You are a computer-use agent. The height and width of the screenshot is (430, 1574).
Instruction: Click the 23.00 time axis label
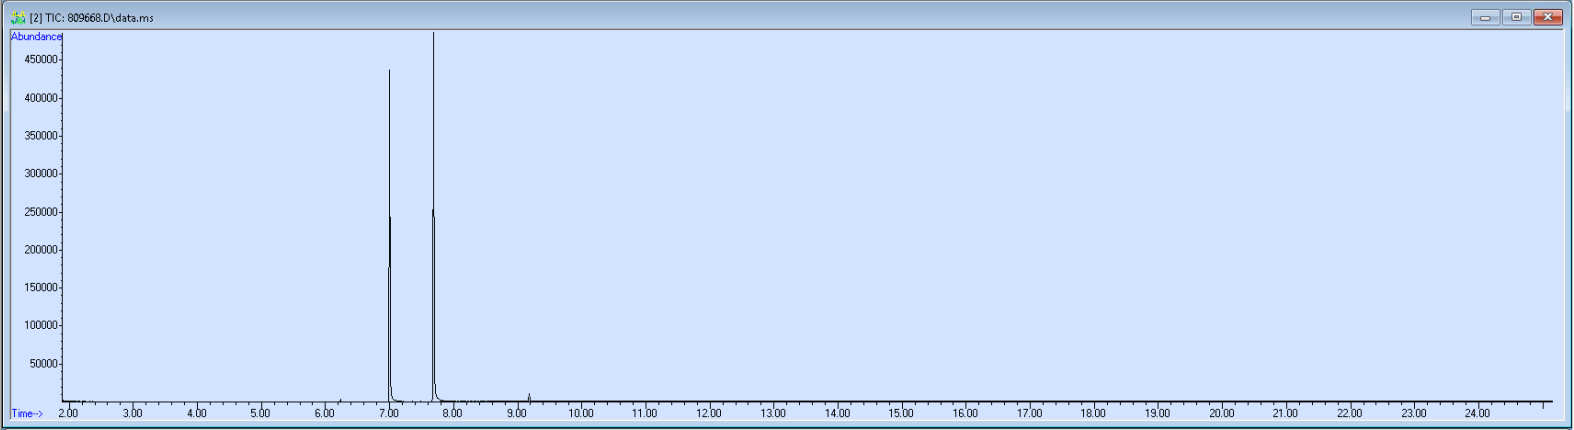pos(1413,413)
